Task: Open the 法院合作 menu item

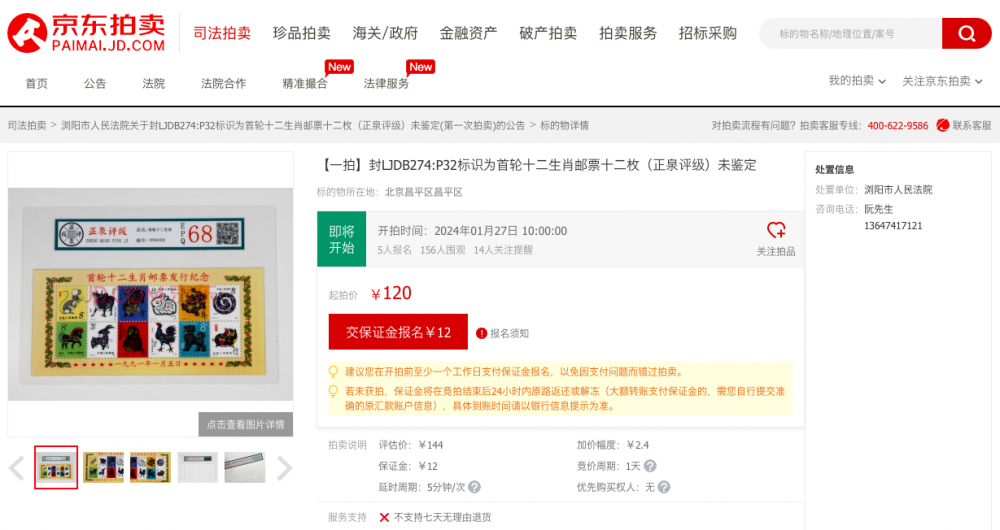Action: pos(223,84)
